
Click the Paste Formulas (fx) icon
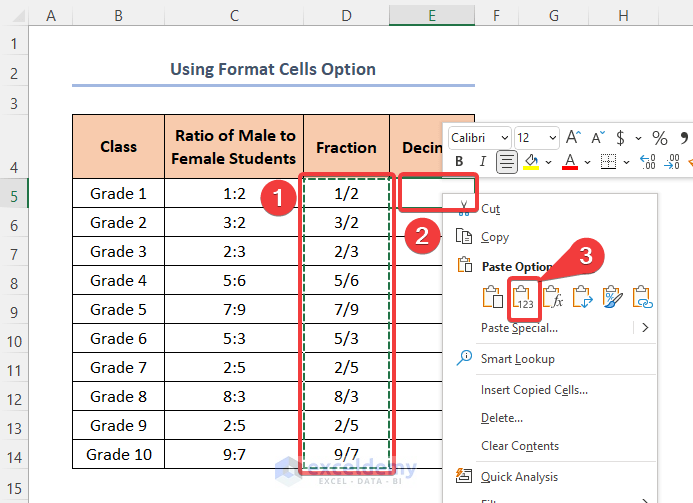coord(551,298)
